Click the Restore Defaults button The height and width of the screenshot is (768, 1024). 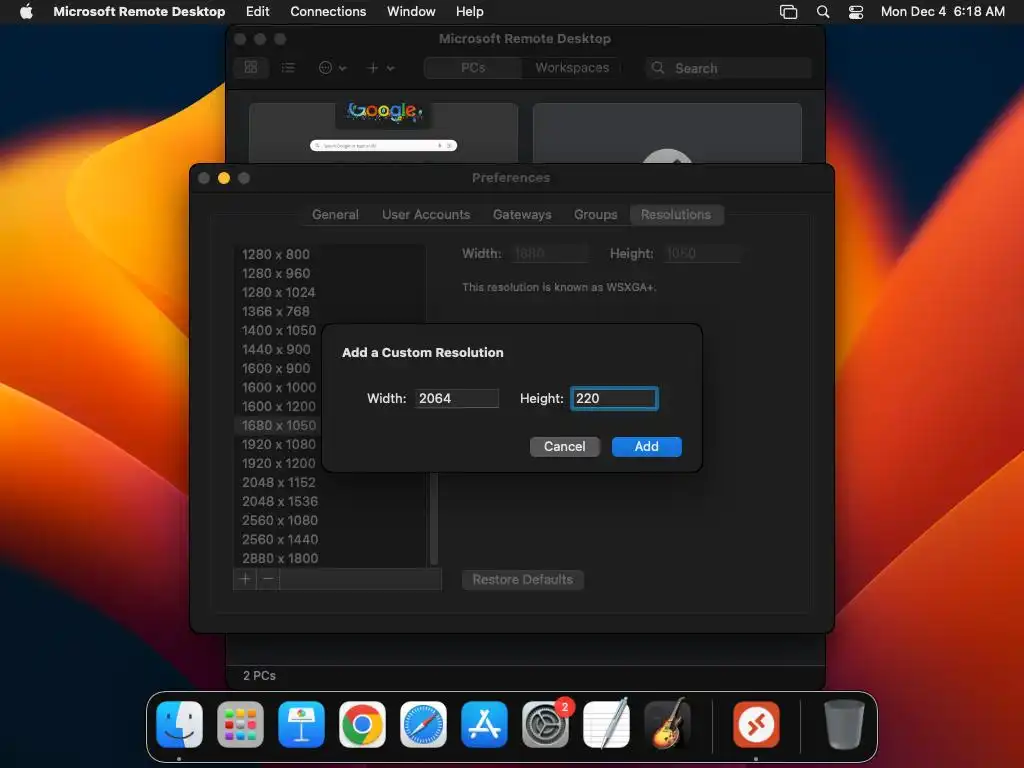pyautogui.click(x=522, y=580)
